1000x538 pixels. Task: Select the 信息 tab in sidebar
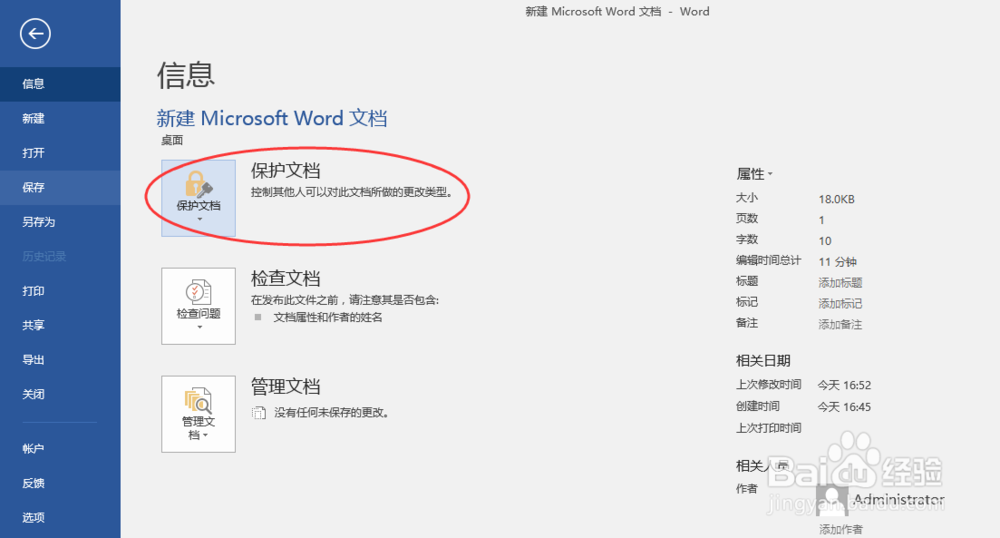click(60, 84)
